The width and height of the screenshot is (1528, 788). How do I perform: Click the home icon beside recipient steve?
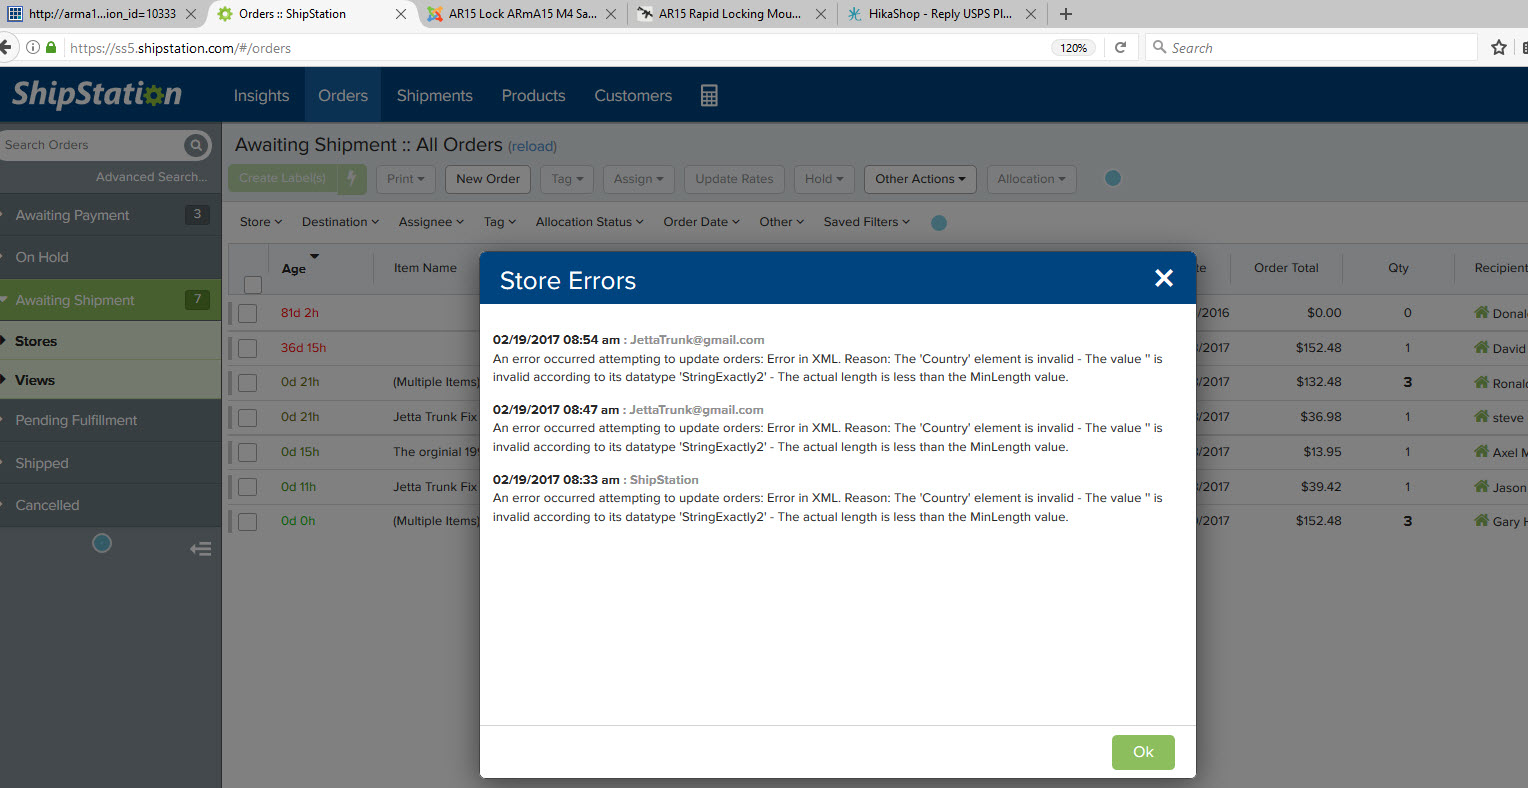1482,416
